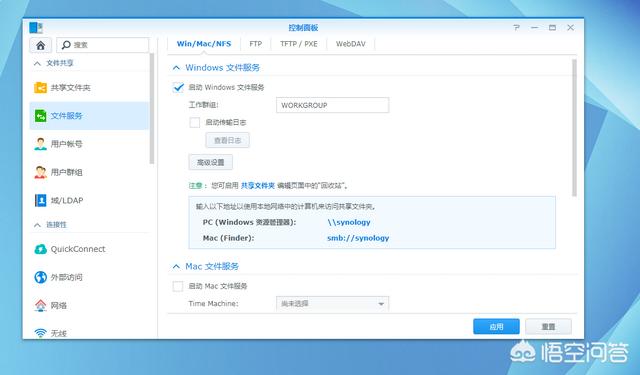Click Mac (Finder) label

[x=229, y=238]
